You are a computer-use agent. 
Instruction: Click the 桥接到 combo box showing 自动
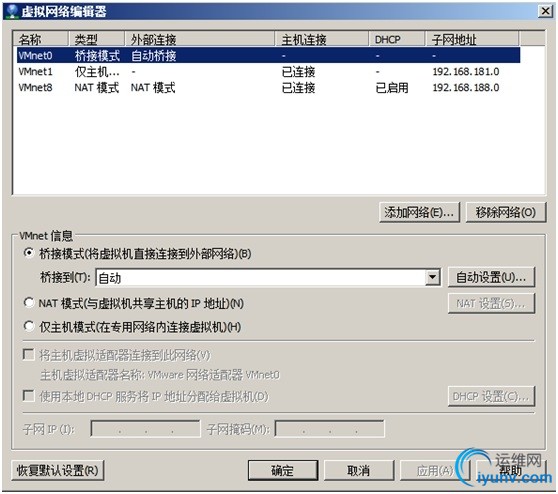tap(268, 277)
